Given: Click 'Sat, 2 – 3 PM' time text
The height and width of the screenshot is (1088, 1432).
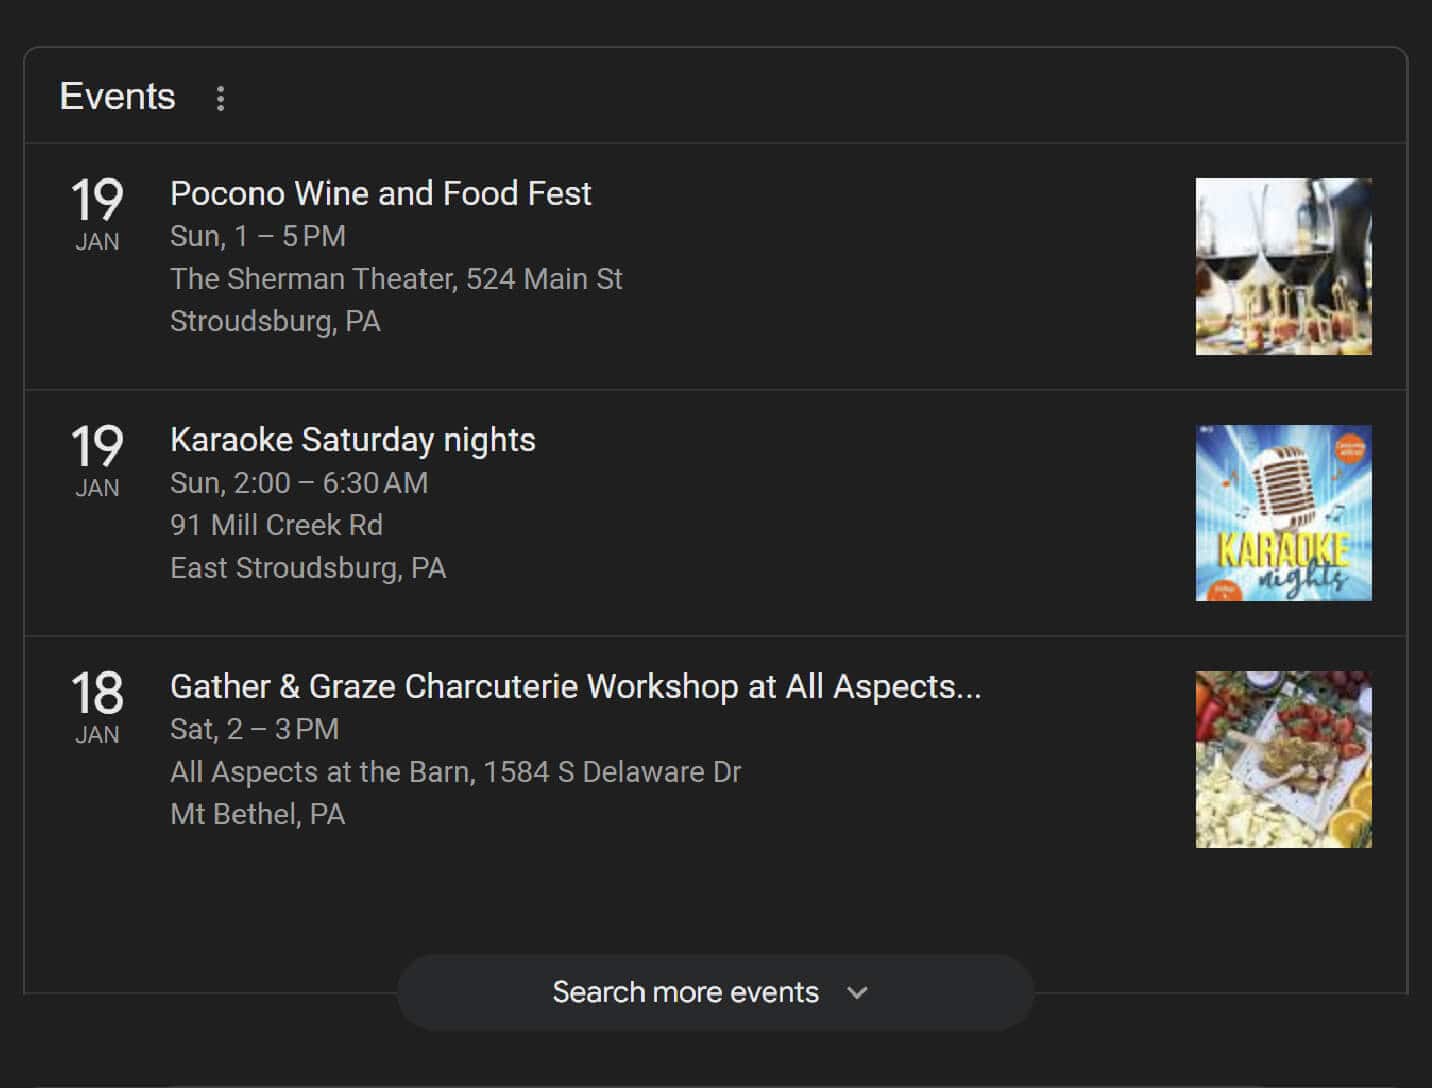Looking at the screenshot, I should pyautogui.click(x=254, y=729).
